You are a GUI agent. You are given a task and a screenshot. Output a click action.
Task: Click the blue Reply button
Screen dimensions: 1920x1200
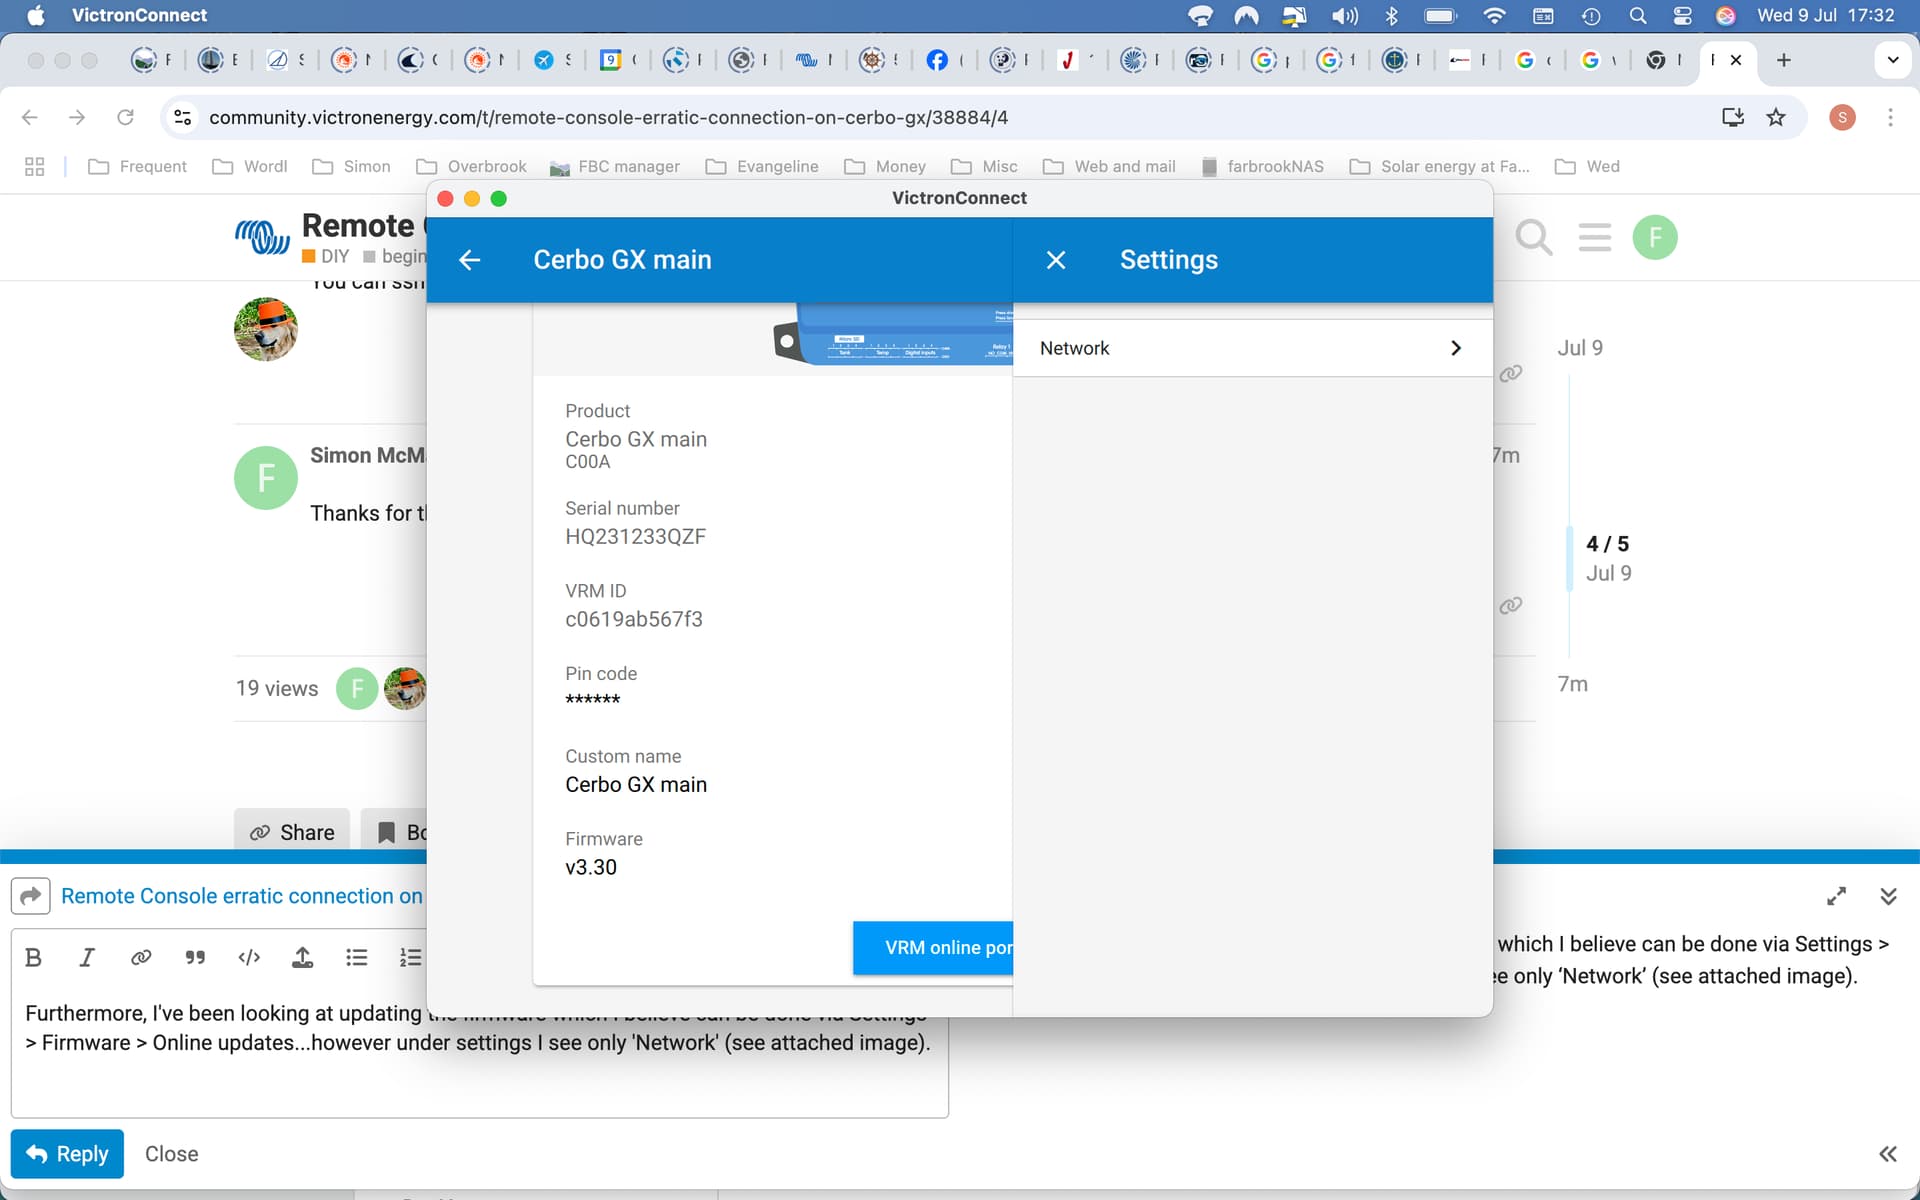point(67,1154)
